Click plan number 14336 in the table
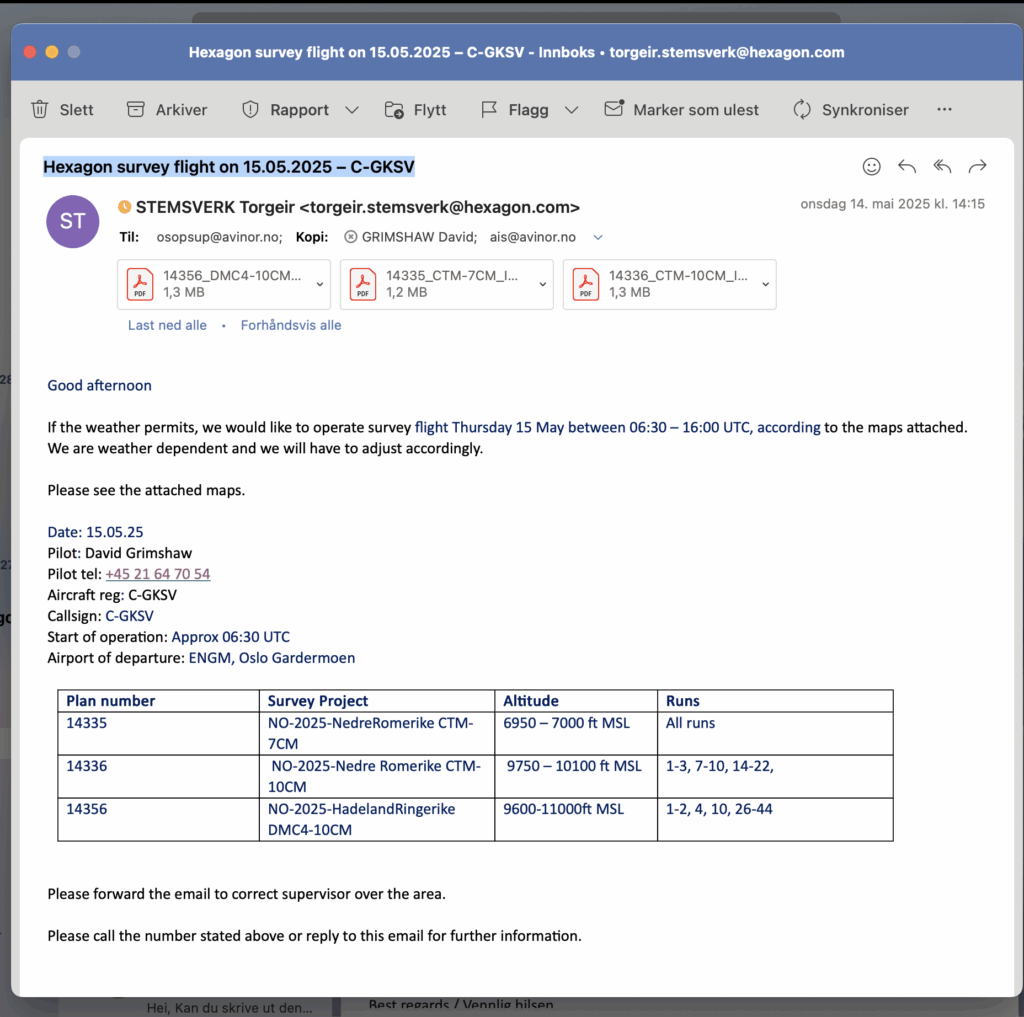This screenshot has height=1017, width=1024. click(x=86, y=766)
